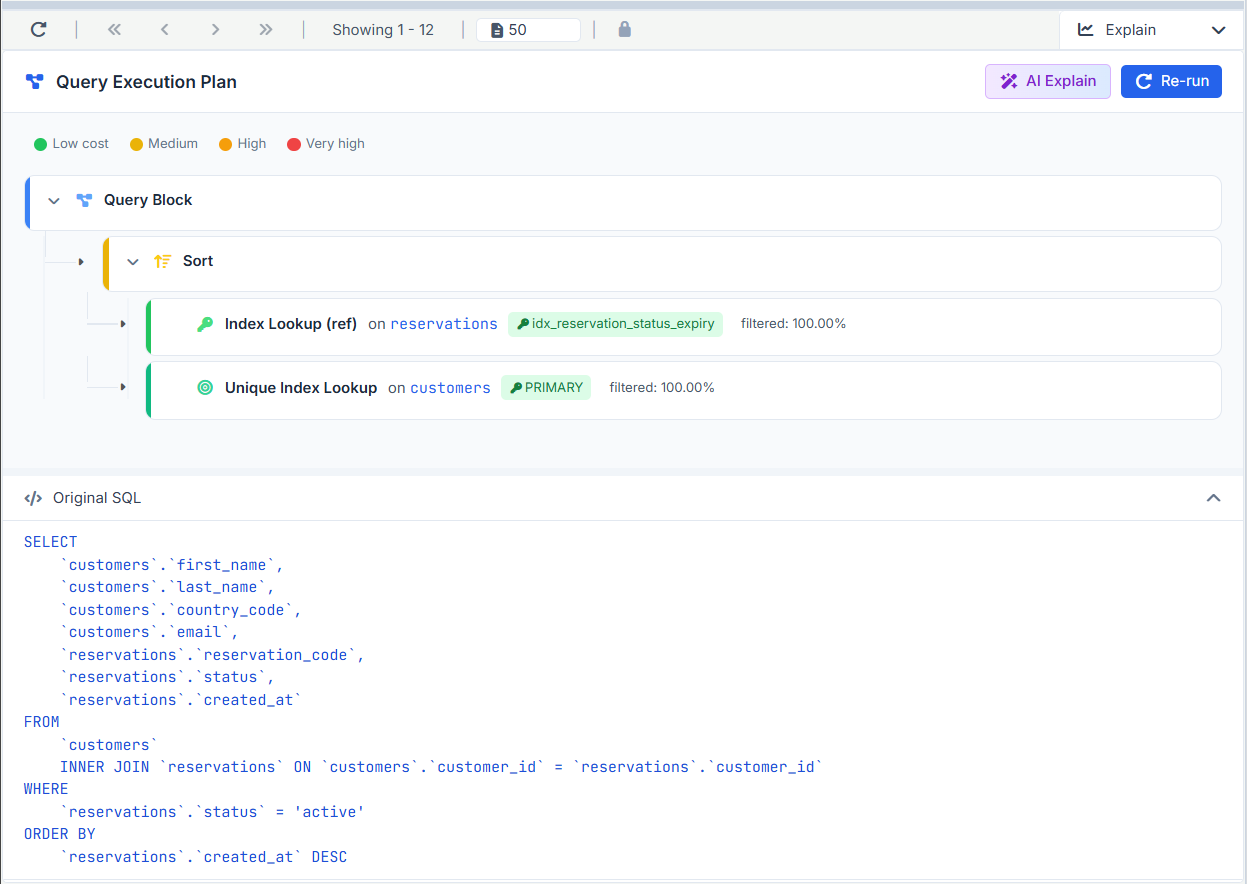
Task: Click the refresh icon in the toolbar
Action: pyautogui.click(x=38, y=30)
